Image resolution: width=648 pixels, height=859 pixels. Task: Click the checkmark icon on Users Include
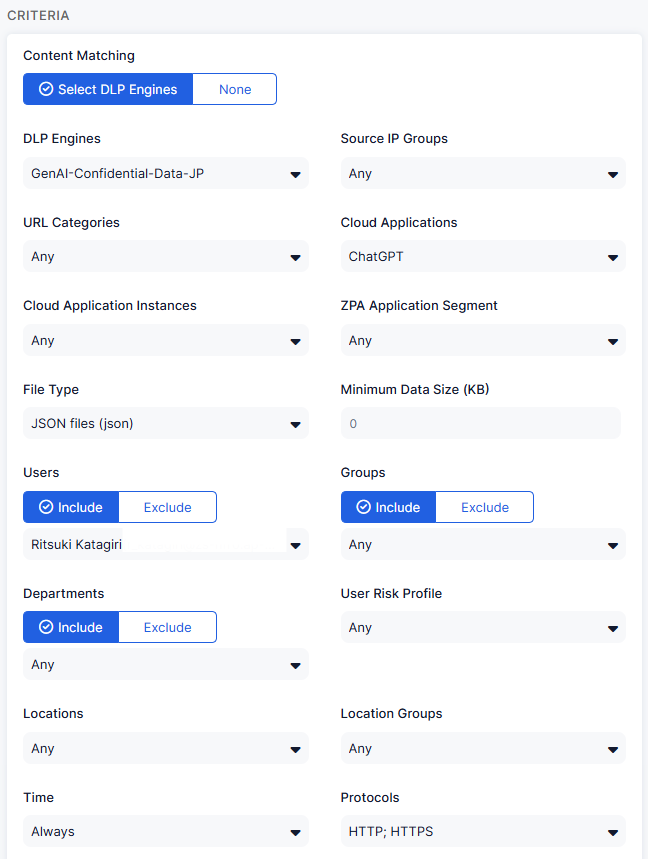(46, 507)
